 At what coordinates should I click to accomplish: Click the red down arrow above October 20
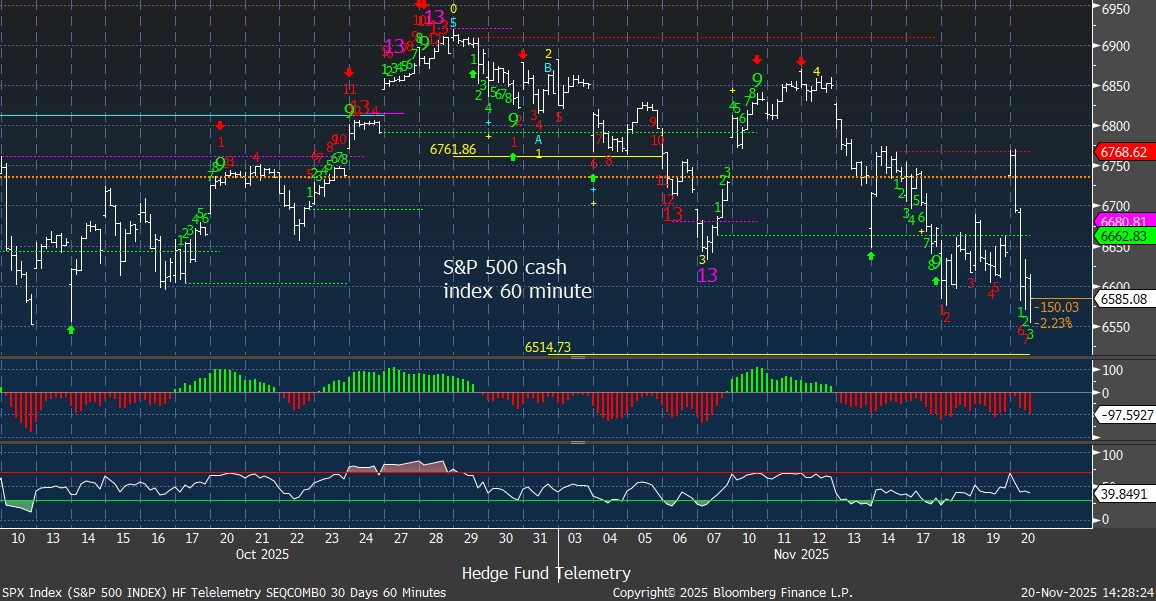[220, 125]
